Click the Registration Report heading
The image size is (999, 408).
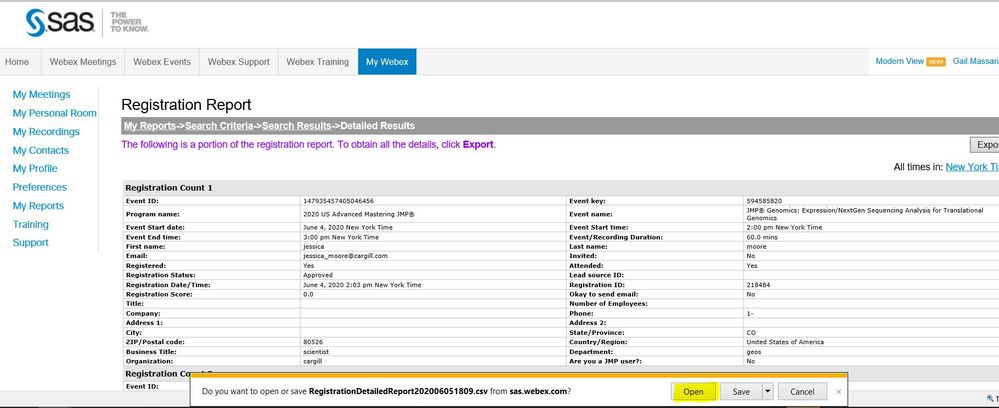(186, 105)
